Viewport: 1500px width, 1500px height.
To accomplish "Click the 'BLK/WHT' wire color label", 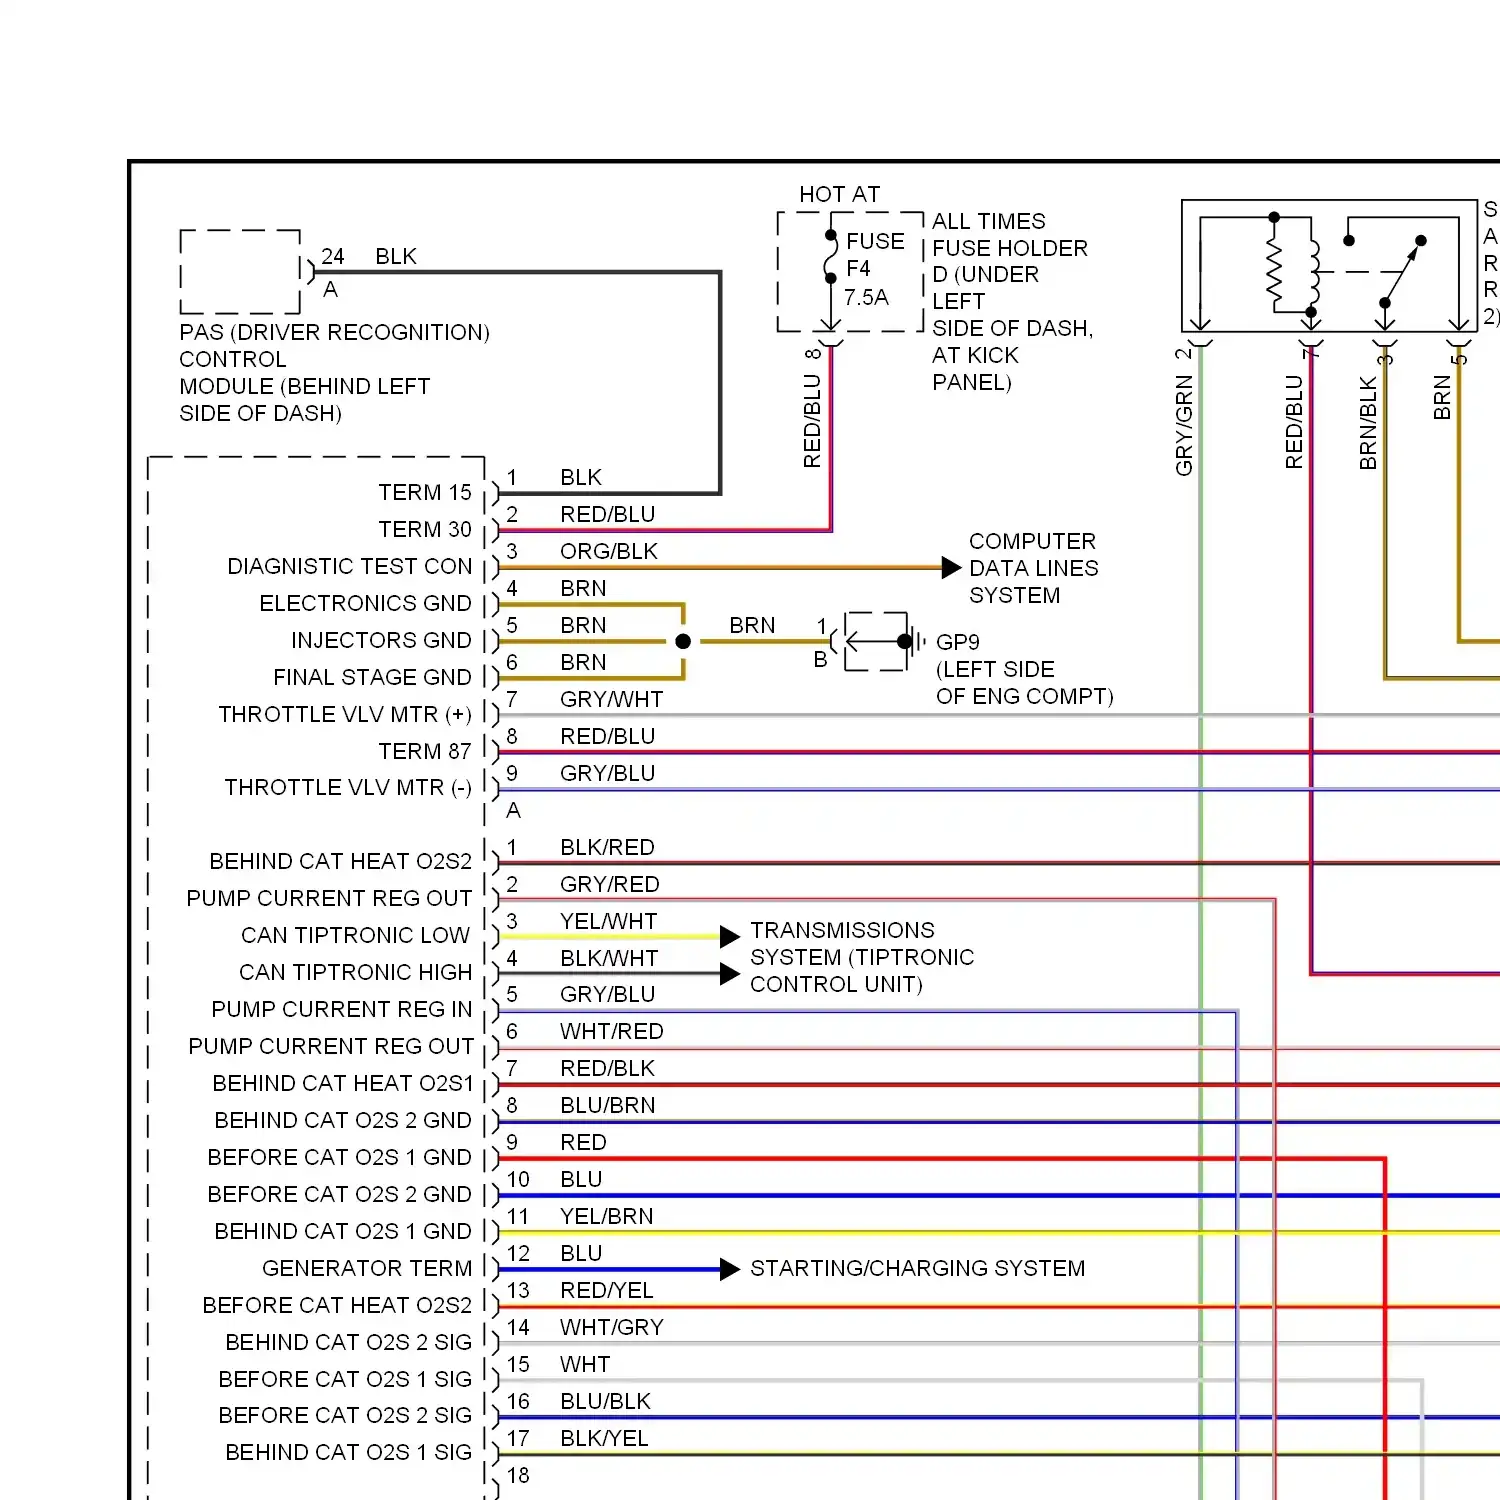I will (x=609, y=959).
